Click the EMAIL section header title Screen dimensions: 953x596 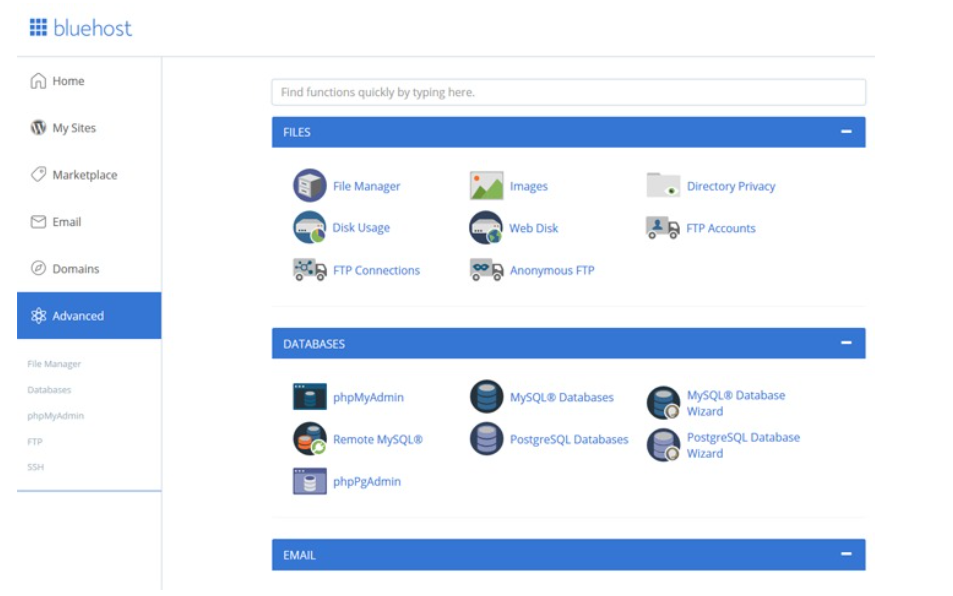point(299,555)
